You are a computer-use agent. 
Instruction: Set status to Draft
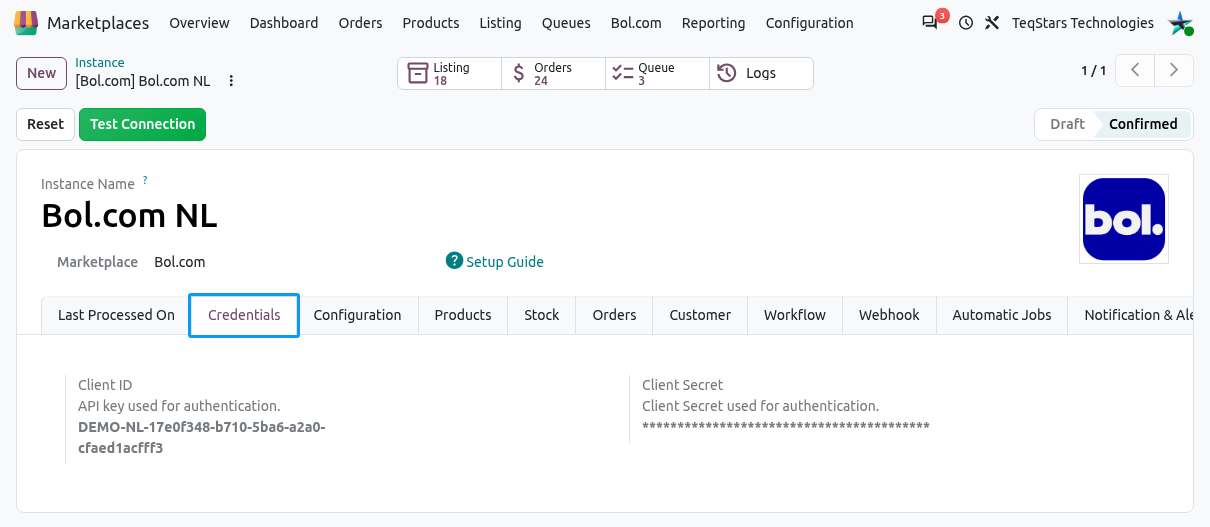[1066, 124]
